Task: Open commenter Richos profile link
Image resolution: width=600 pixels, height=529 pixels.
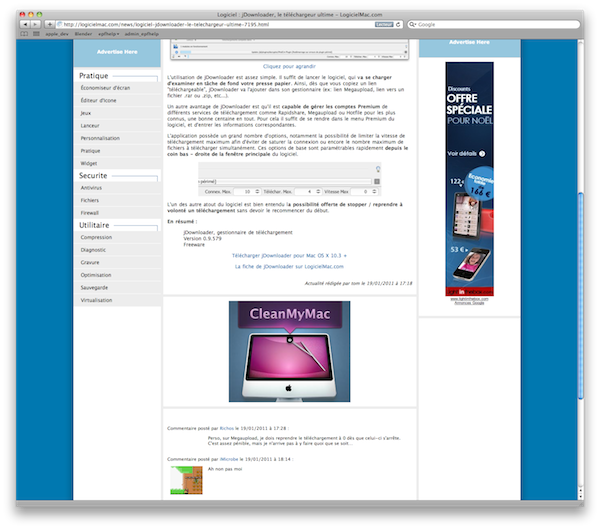Action: pyautogui.click(x=227, y=429)
